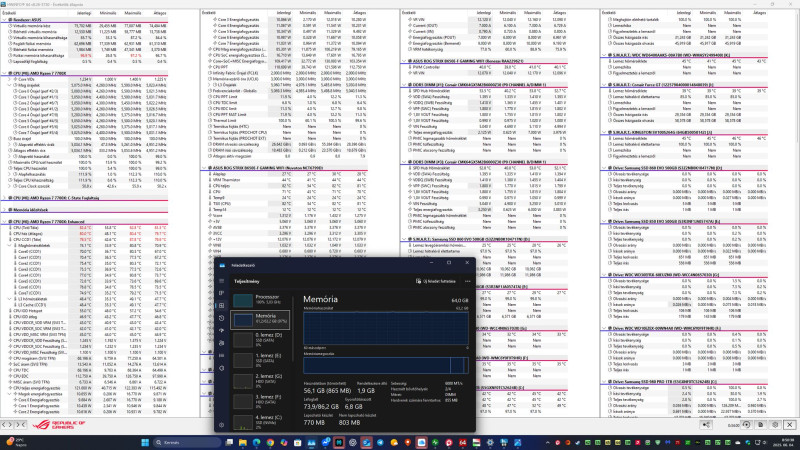Select Memória in Task Manager performance list
The height and width of the screenshot is (450, 800).
tap(260, 319)
